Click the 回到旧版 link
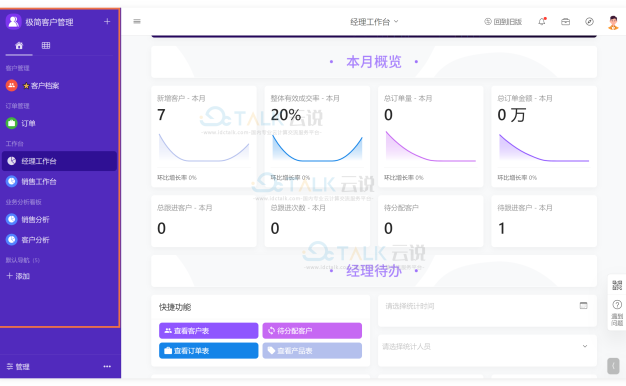 (503, 22)
